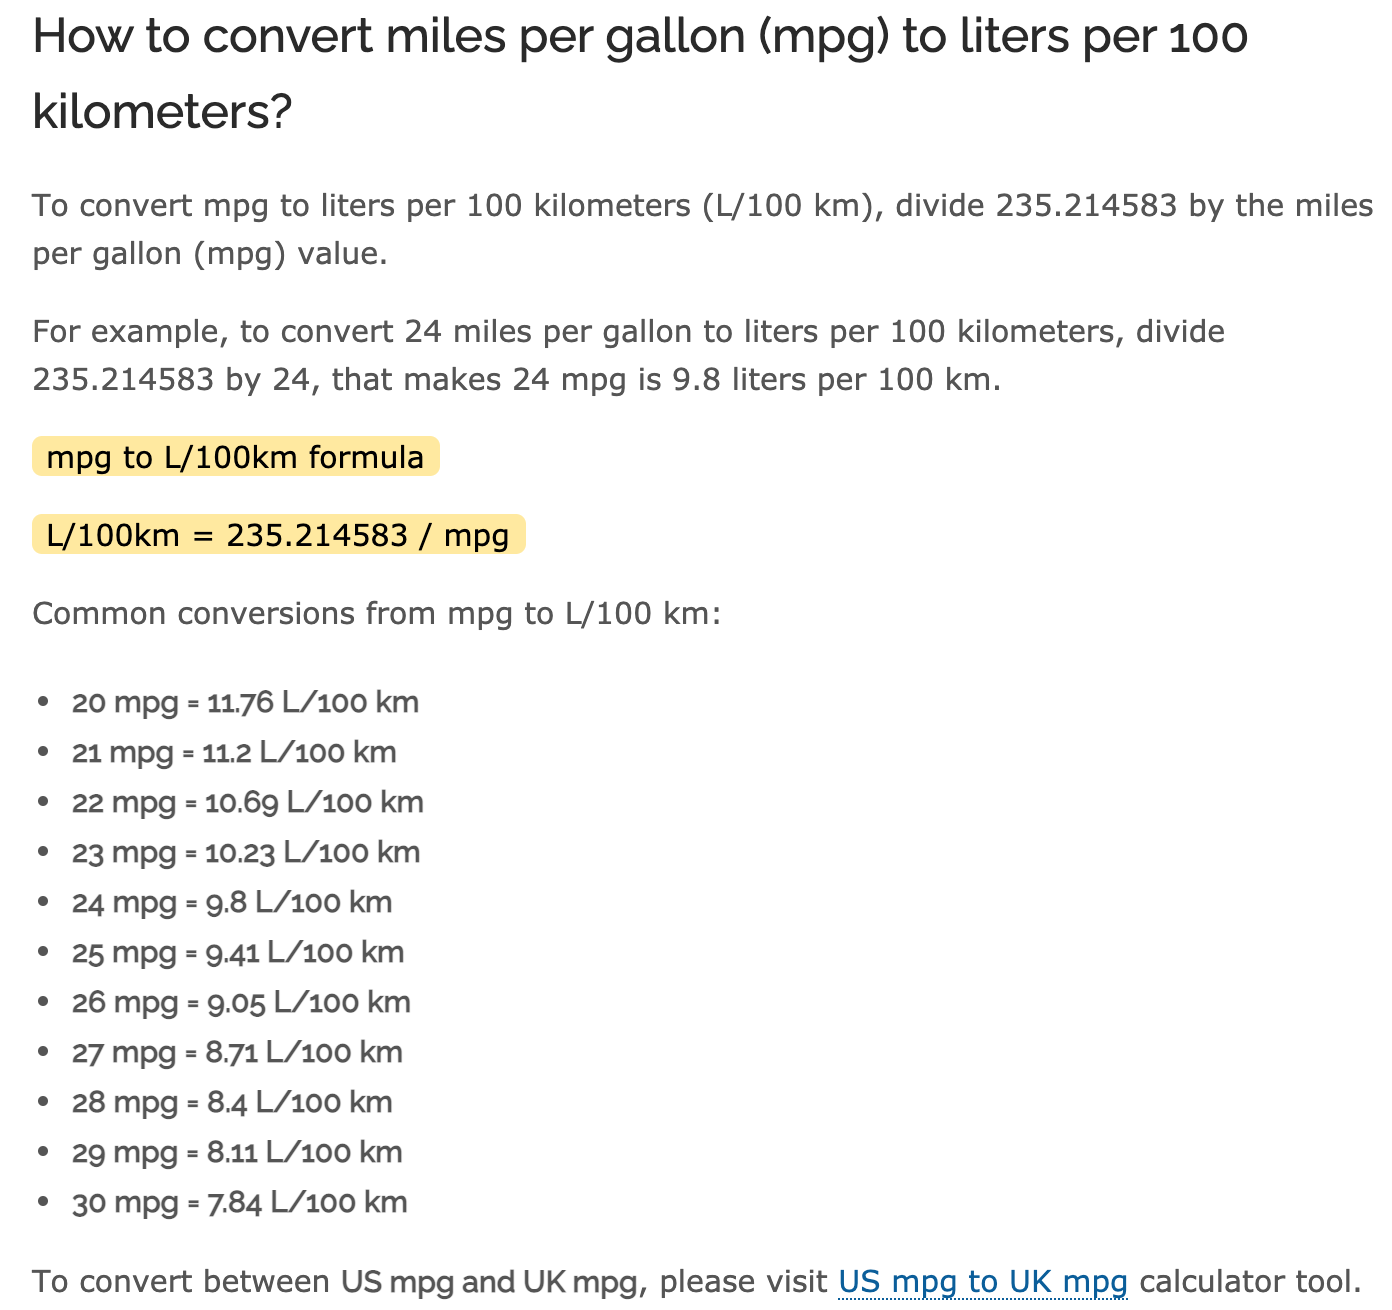Click the '22 mpg = 10.69 L/100 km' list item
1392x1310 pixels.
point(247,802)
